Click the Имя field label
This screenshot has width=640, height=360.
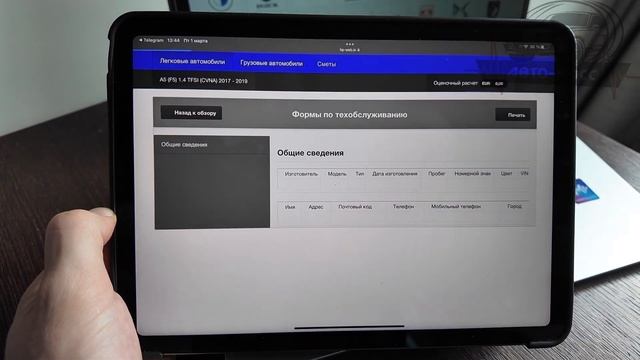[x=290, y=207]
